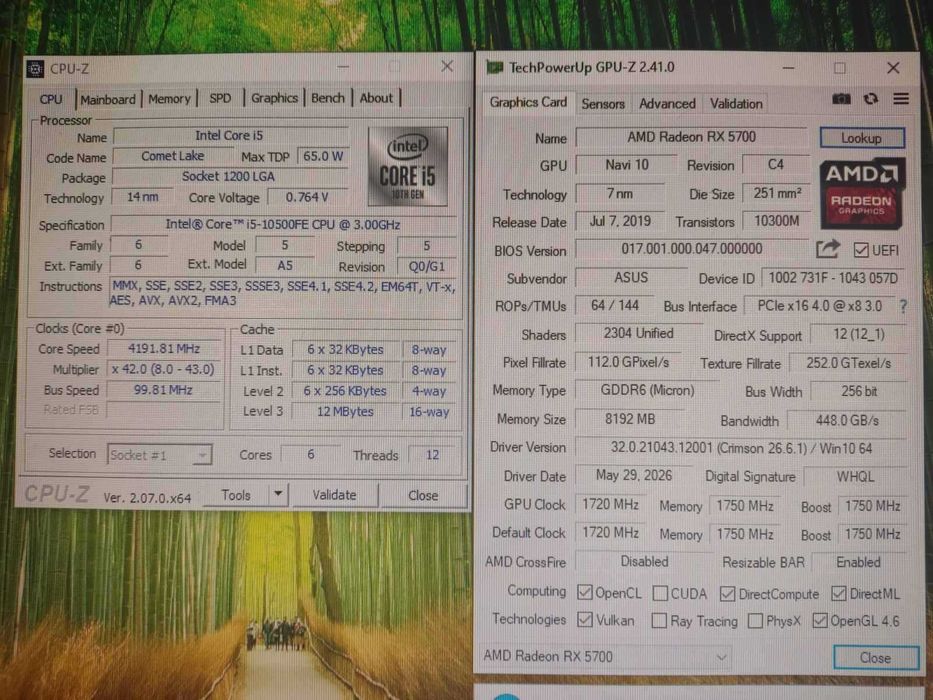Viewport: 933px width, 700px height.
Task: Click the CPU-Z title bar icon
Action: tap(35, 69)
